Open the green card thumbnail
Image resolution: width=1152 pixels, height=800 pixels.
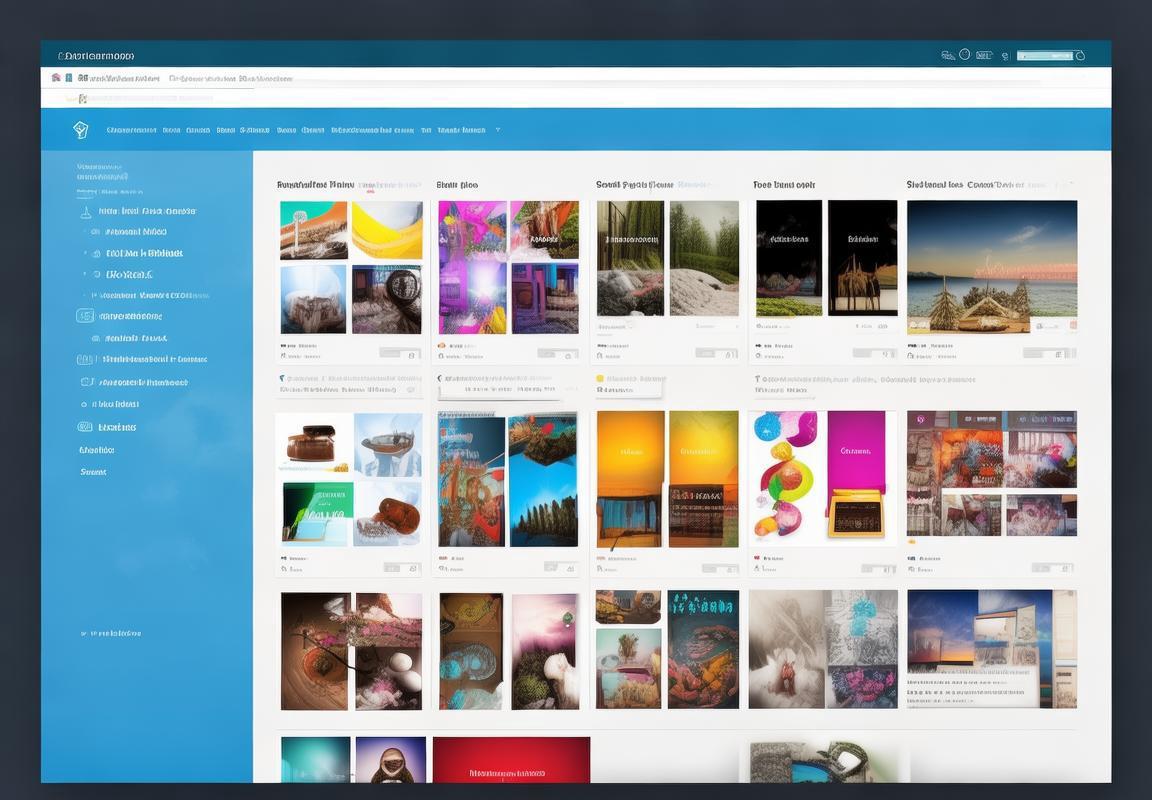(x=317, y=513)
